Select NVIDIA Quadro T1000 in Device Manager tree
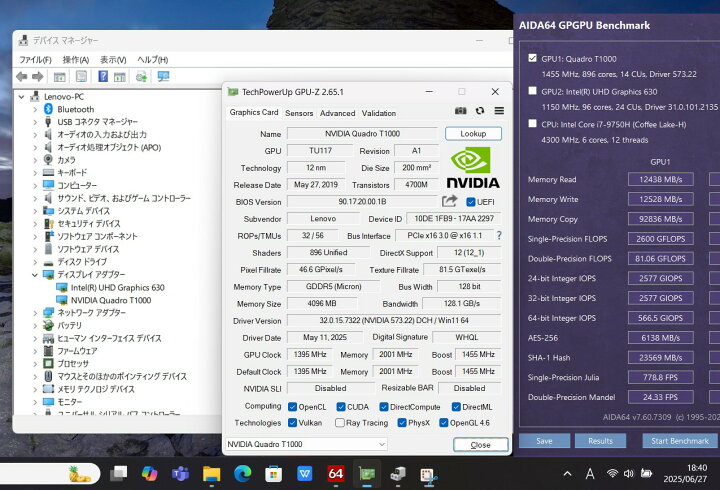720x490 pixels. [111, 300]
